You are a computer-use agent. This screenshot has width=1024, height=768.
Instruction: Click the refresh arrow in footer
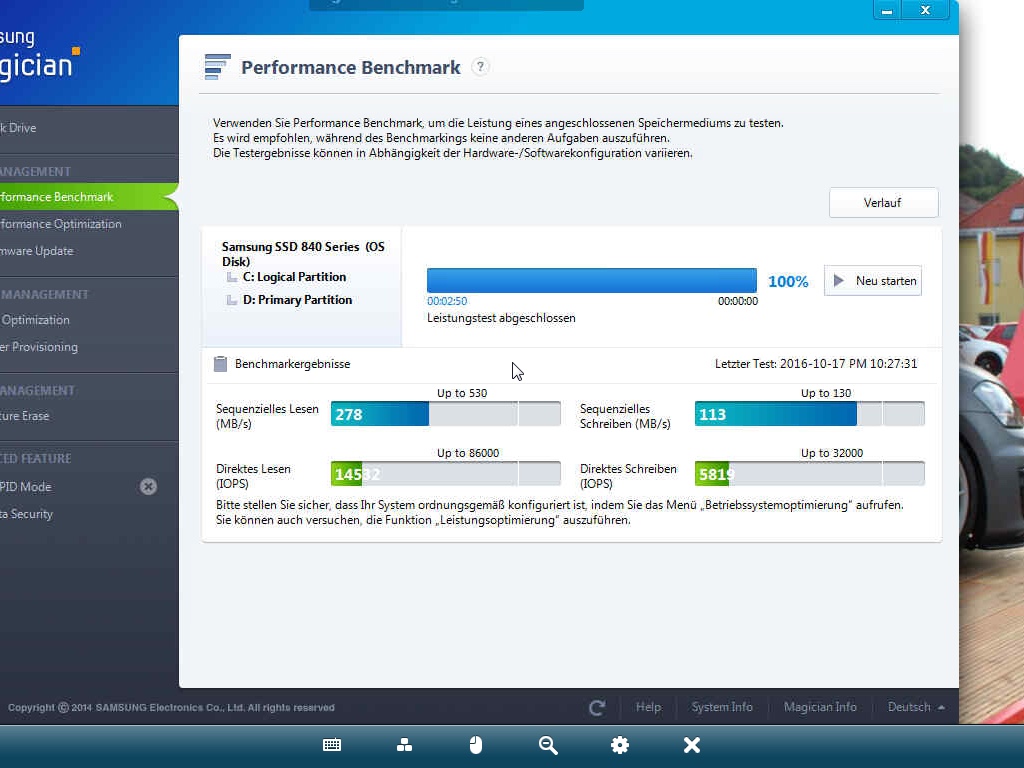(x=597, y=707)
